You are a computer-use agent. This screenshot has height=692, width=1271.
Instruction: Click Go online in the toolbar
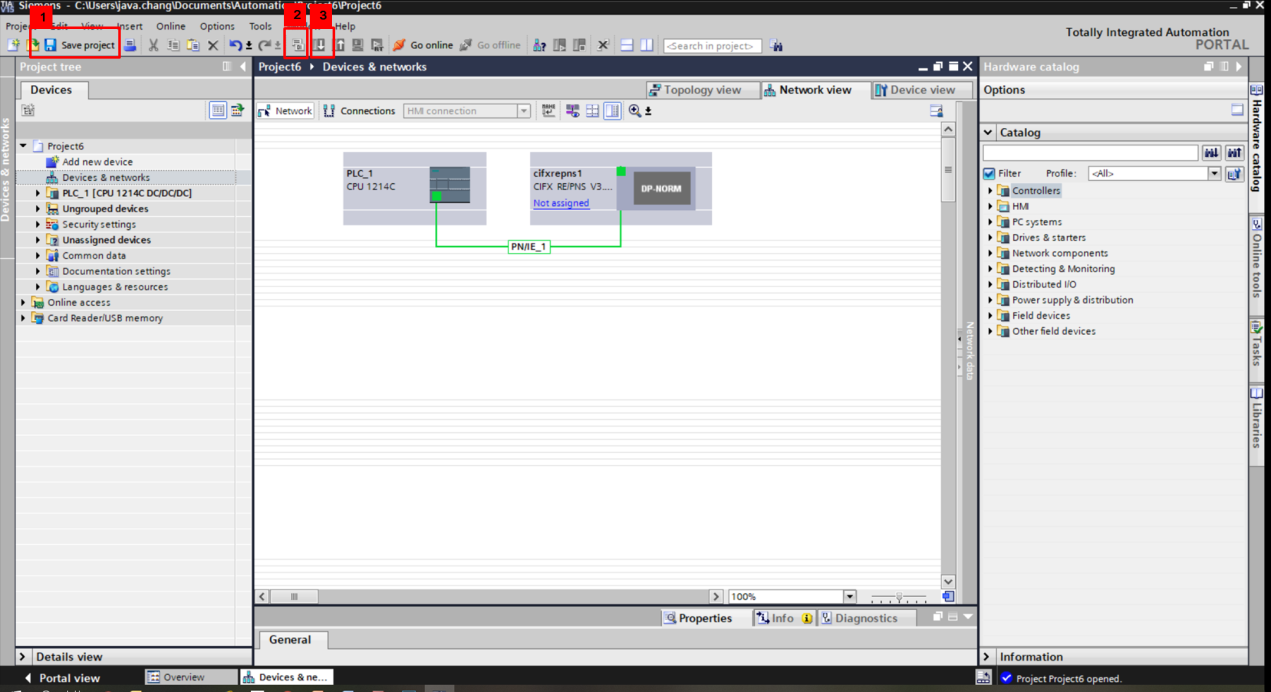click(x=423, y=45)
